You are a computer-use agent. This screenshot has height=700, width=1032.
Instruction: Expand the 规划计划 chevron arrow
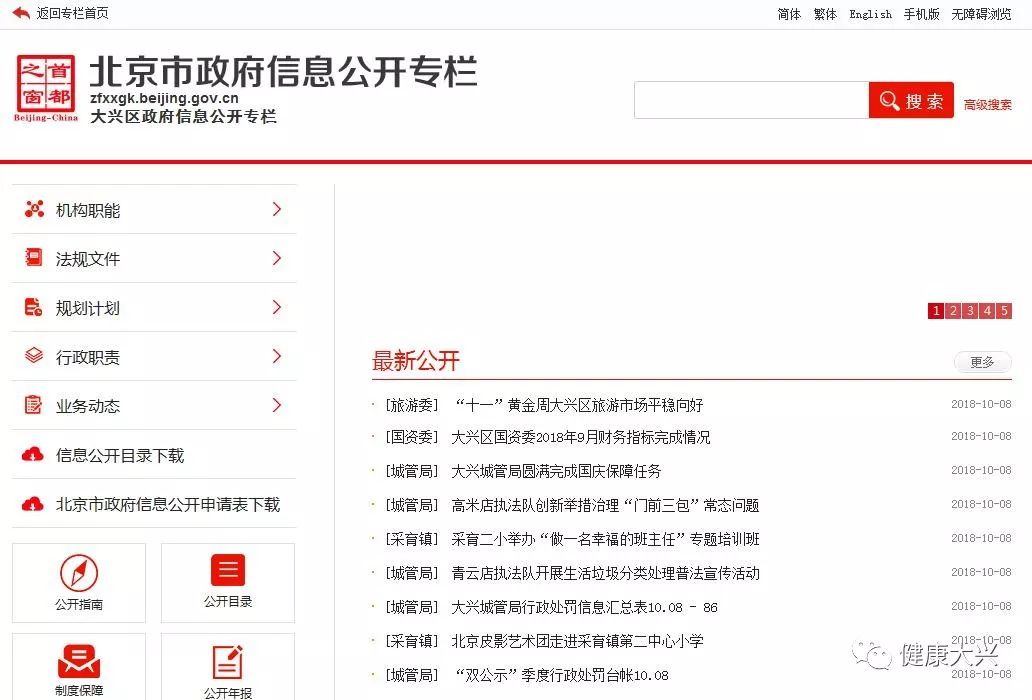point(277,307)
